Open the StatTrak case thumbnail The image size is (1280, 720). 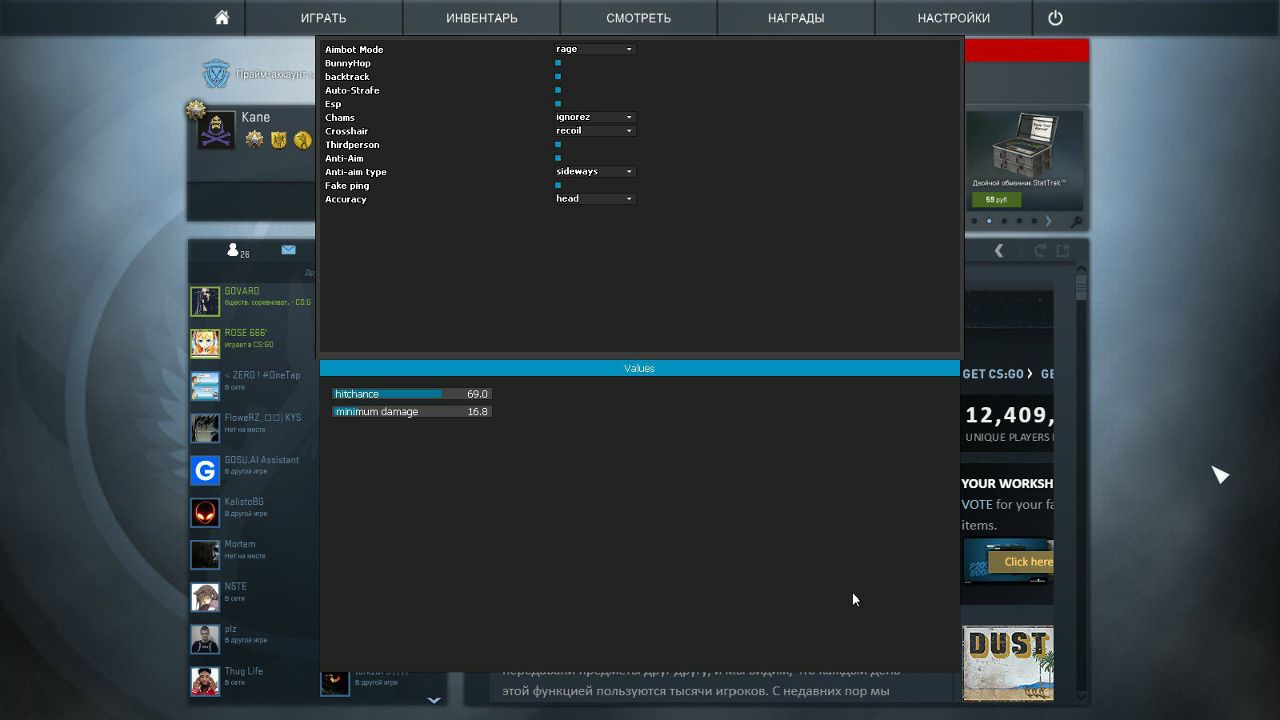(x=1025, y=143)
